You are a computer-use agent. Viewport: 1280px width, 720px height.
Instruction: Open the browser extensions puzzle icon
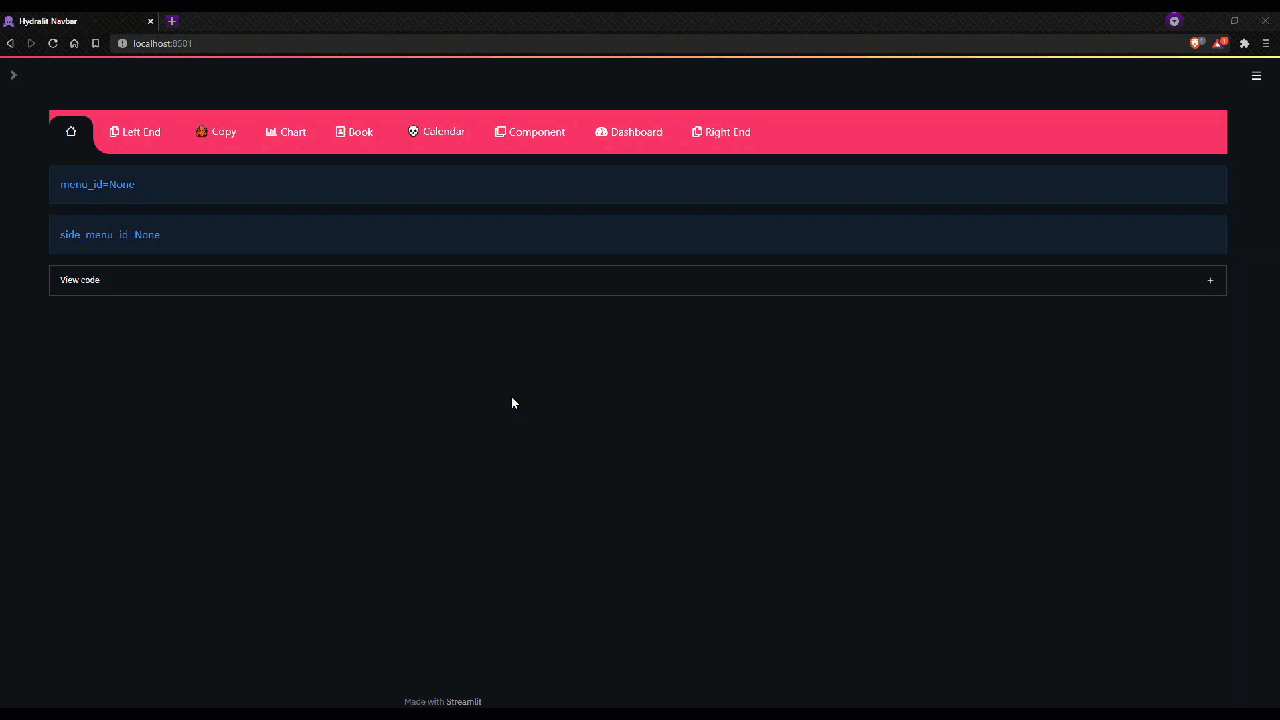pos(1244,44)
